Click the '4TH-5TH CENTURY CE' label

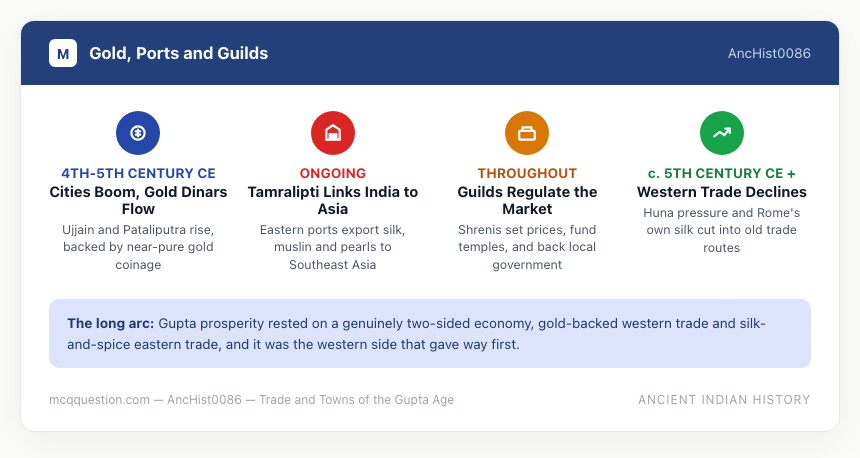coord(138,173)
